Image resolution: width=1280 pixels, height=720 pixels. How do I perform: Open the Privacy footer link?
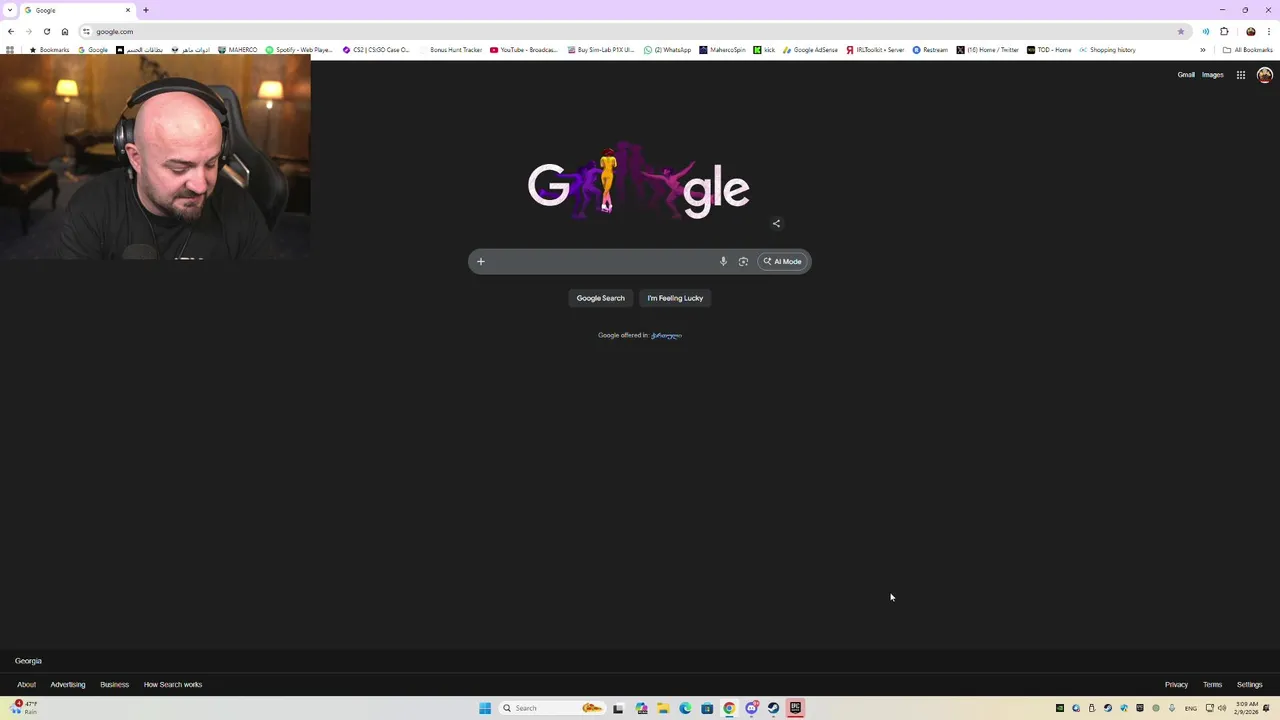[1176, 685]
